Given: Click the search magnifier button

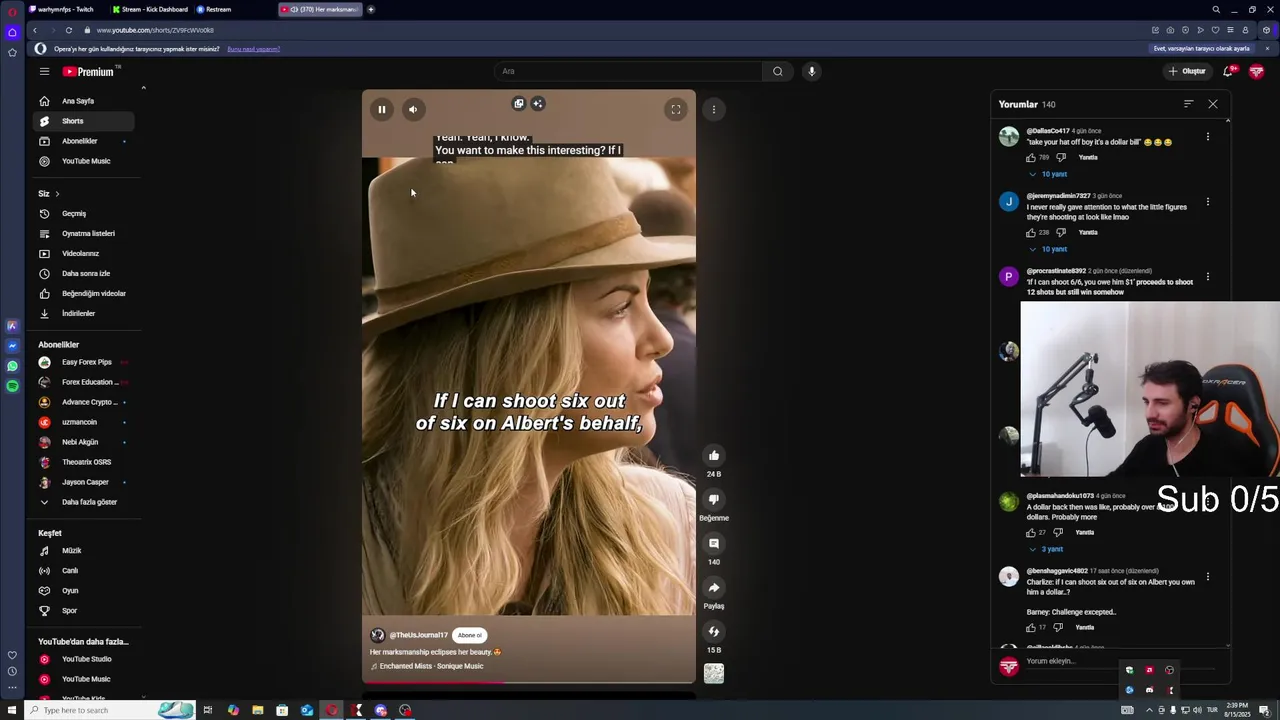Looking at the screenshot, I should point(778,71).
